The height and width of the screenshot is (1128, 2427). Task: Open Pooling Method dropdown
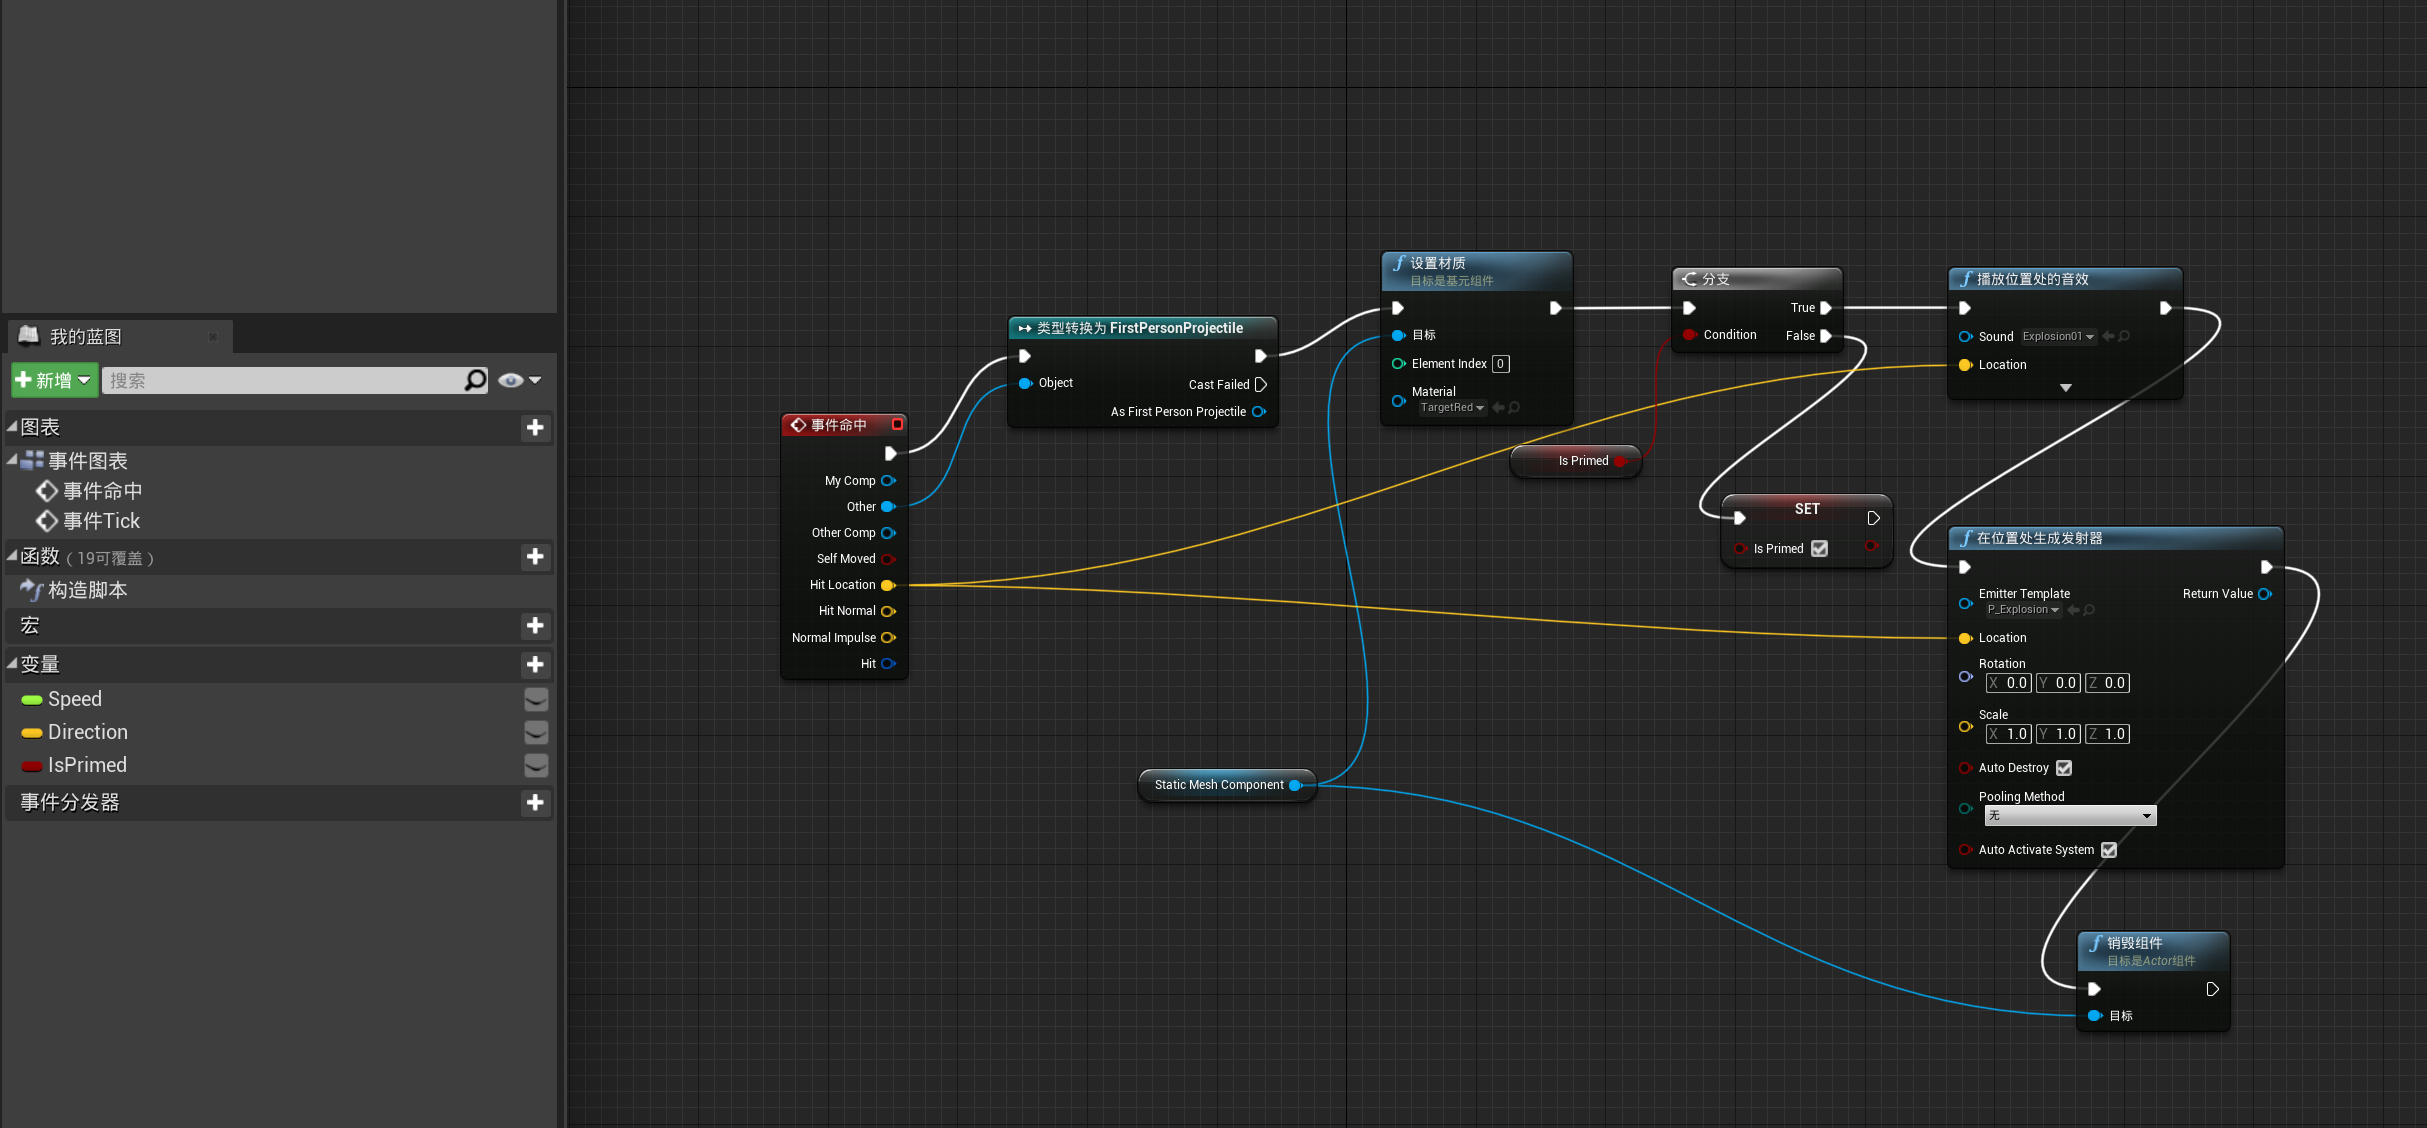coord(2070,816)
